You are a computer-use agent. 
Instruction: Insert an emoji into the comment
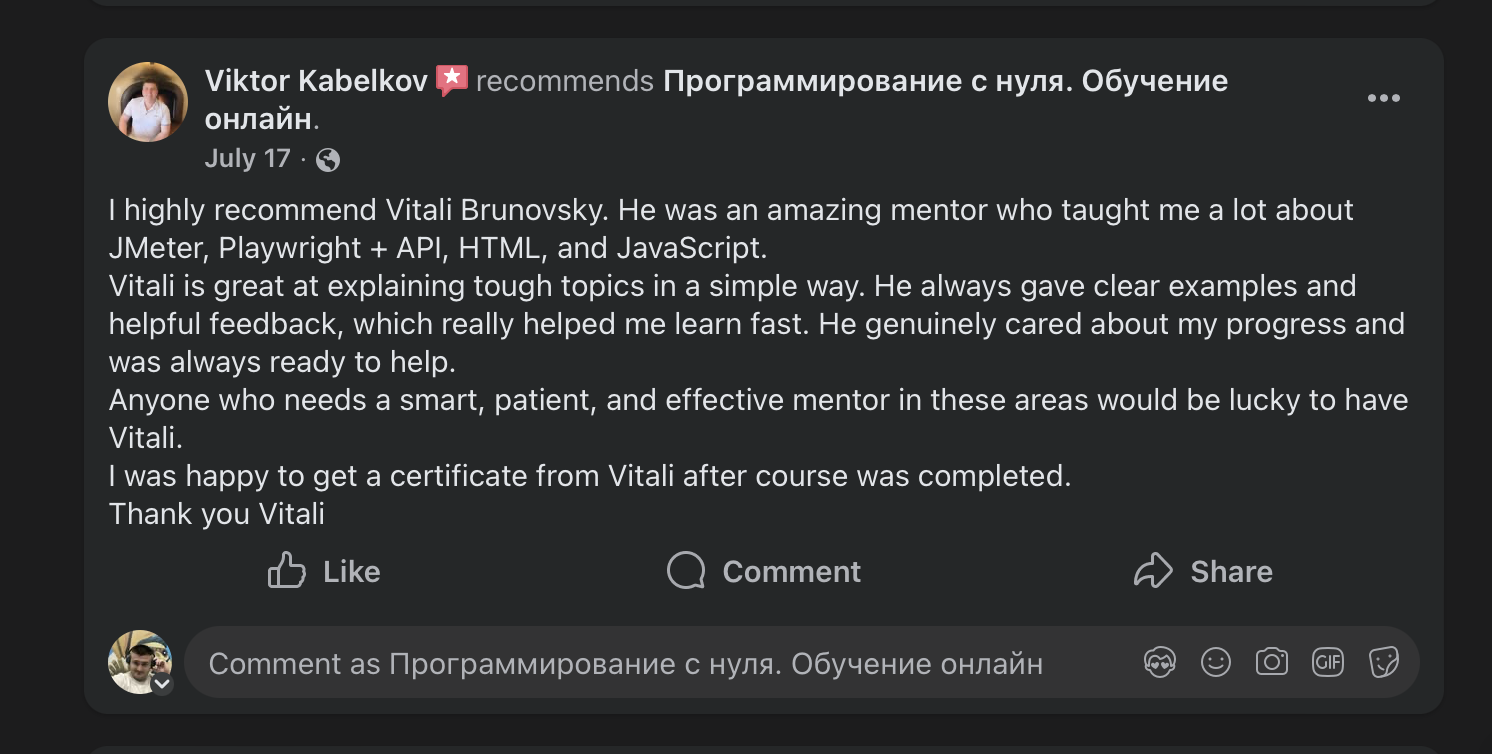[x=1215, y=662]
